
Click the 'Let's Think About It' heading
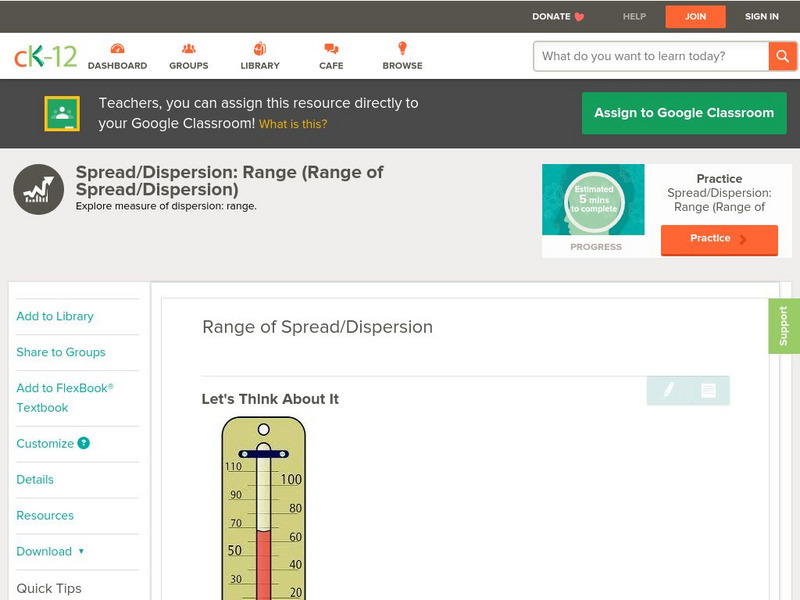(x=270, y=399)
